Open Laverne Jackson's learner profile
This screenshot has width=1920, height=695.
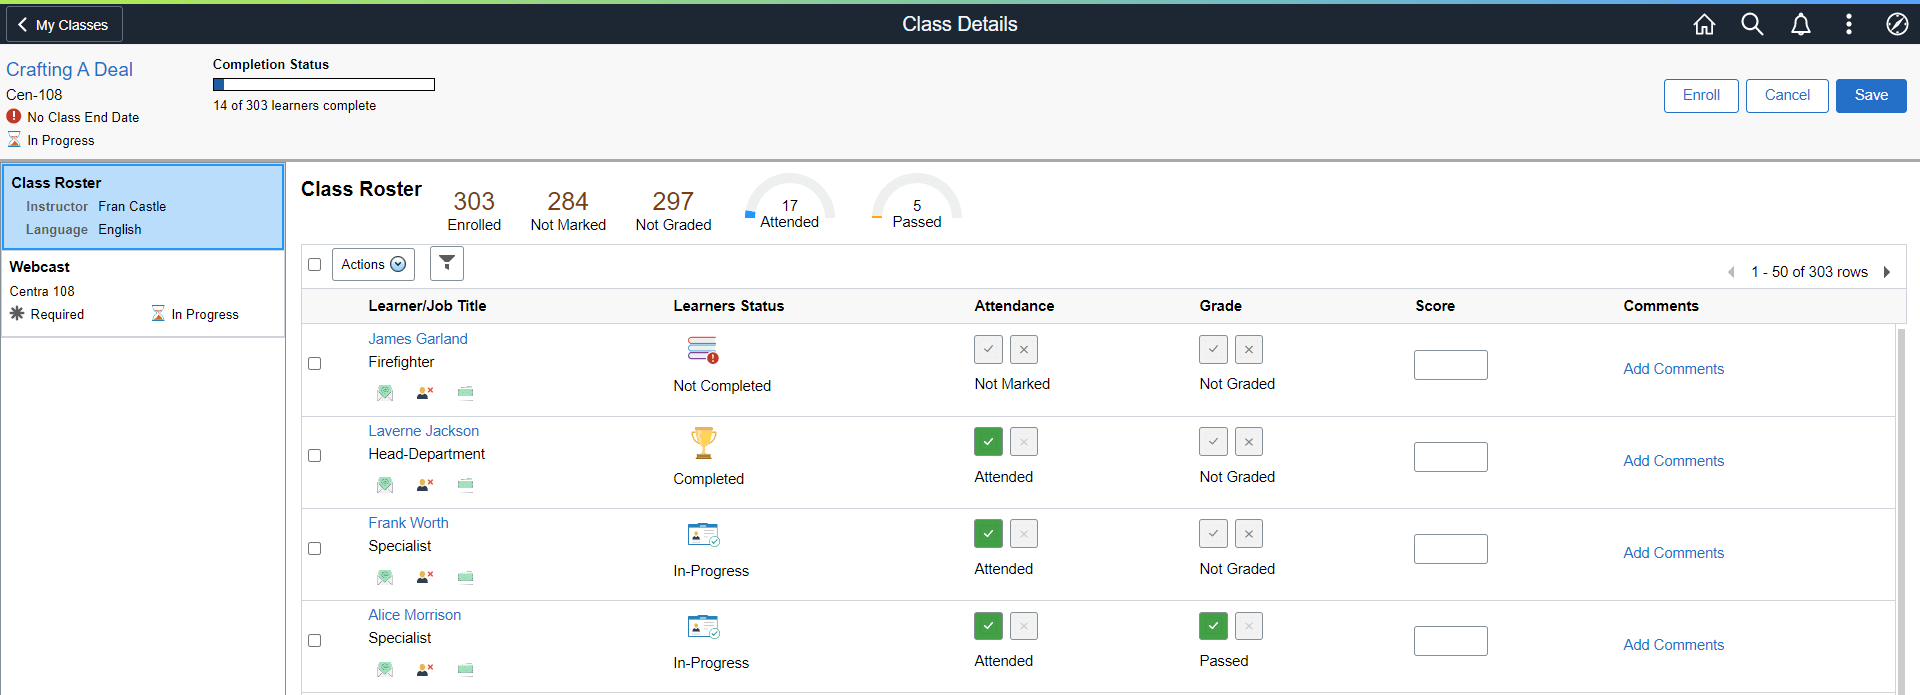(423, 431)
